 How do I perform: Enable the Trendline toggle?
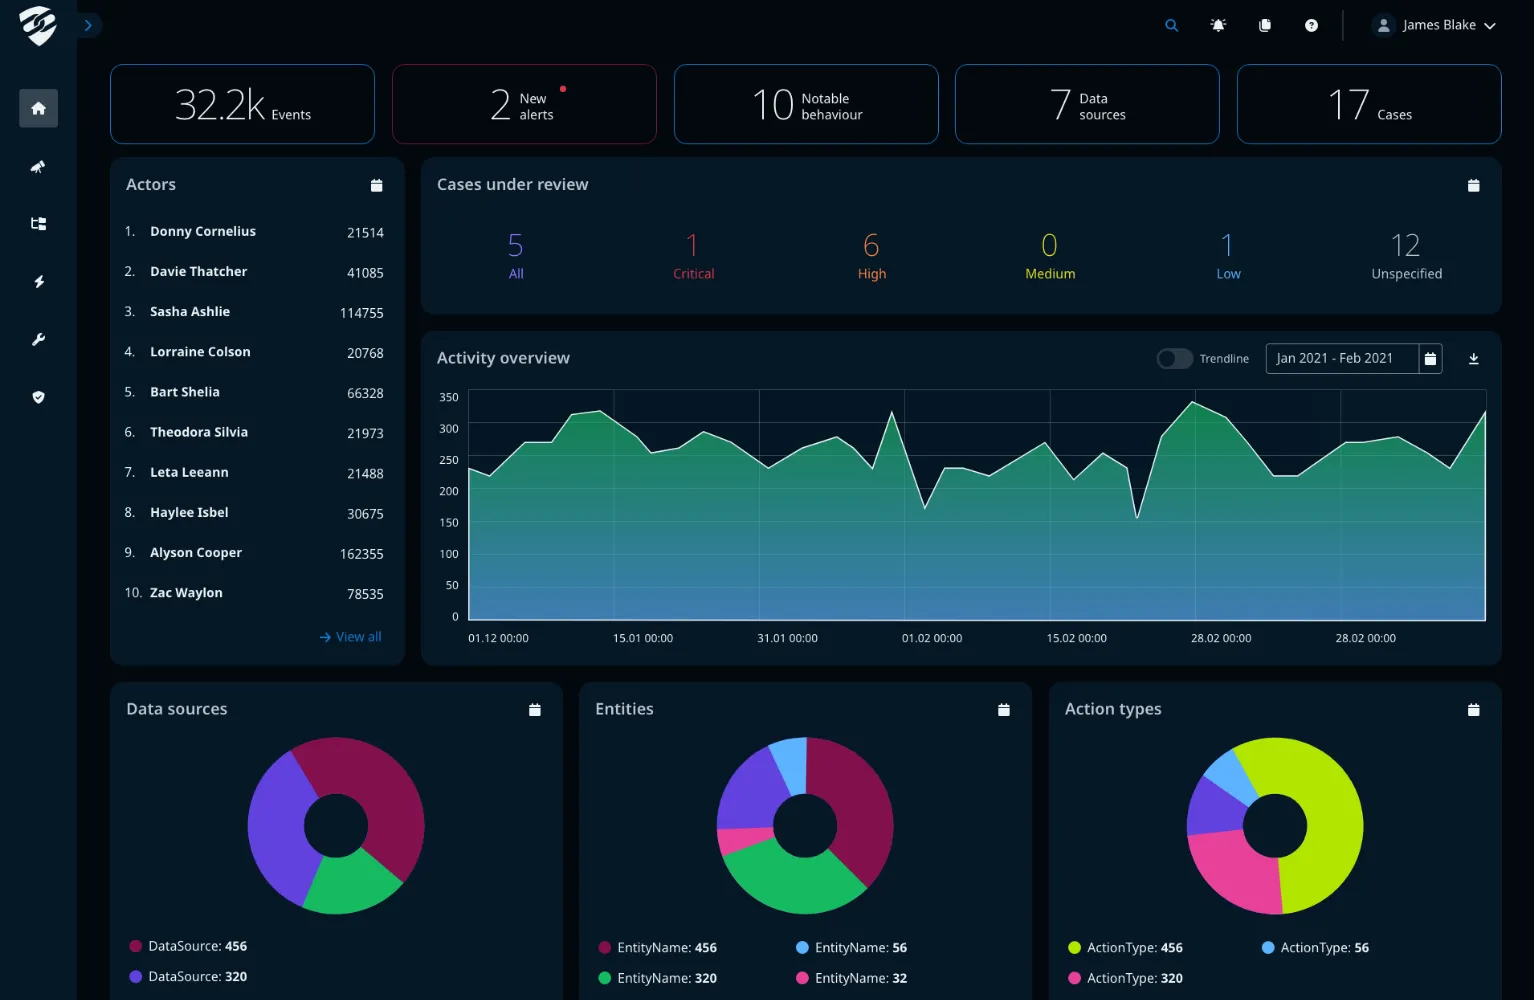[x=1174, y=358]
